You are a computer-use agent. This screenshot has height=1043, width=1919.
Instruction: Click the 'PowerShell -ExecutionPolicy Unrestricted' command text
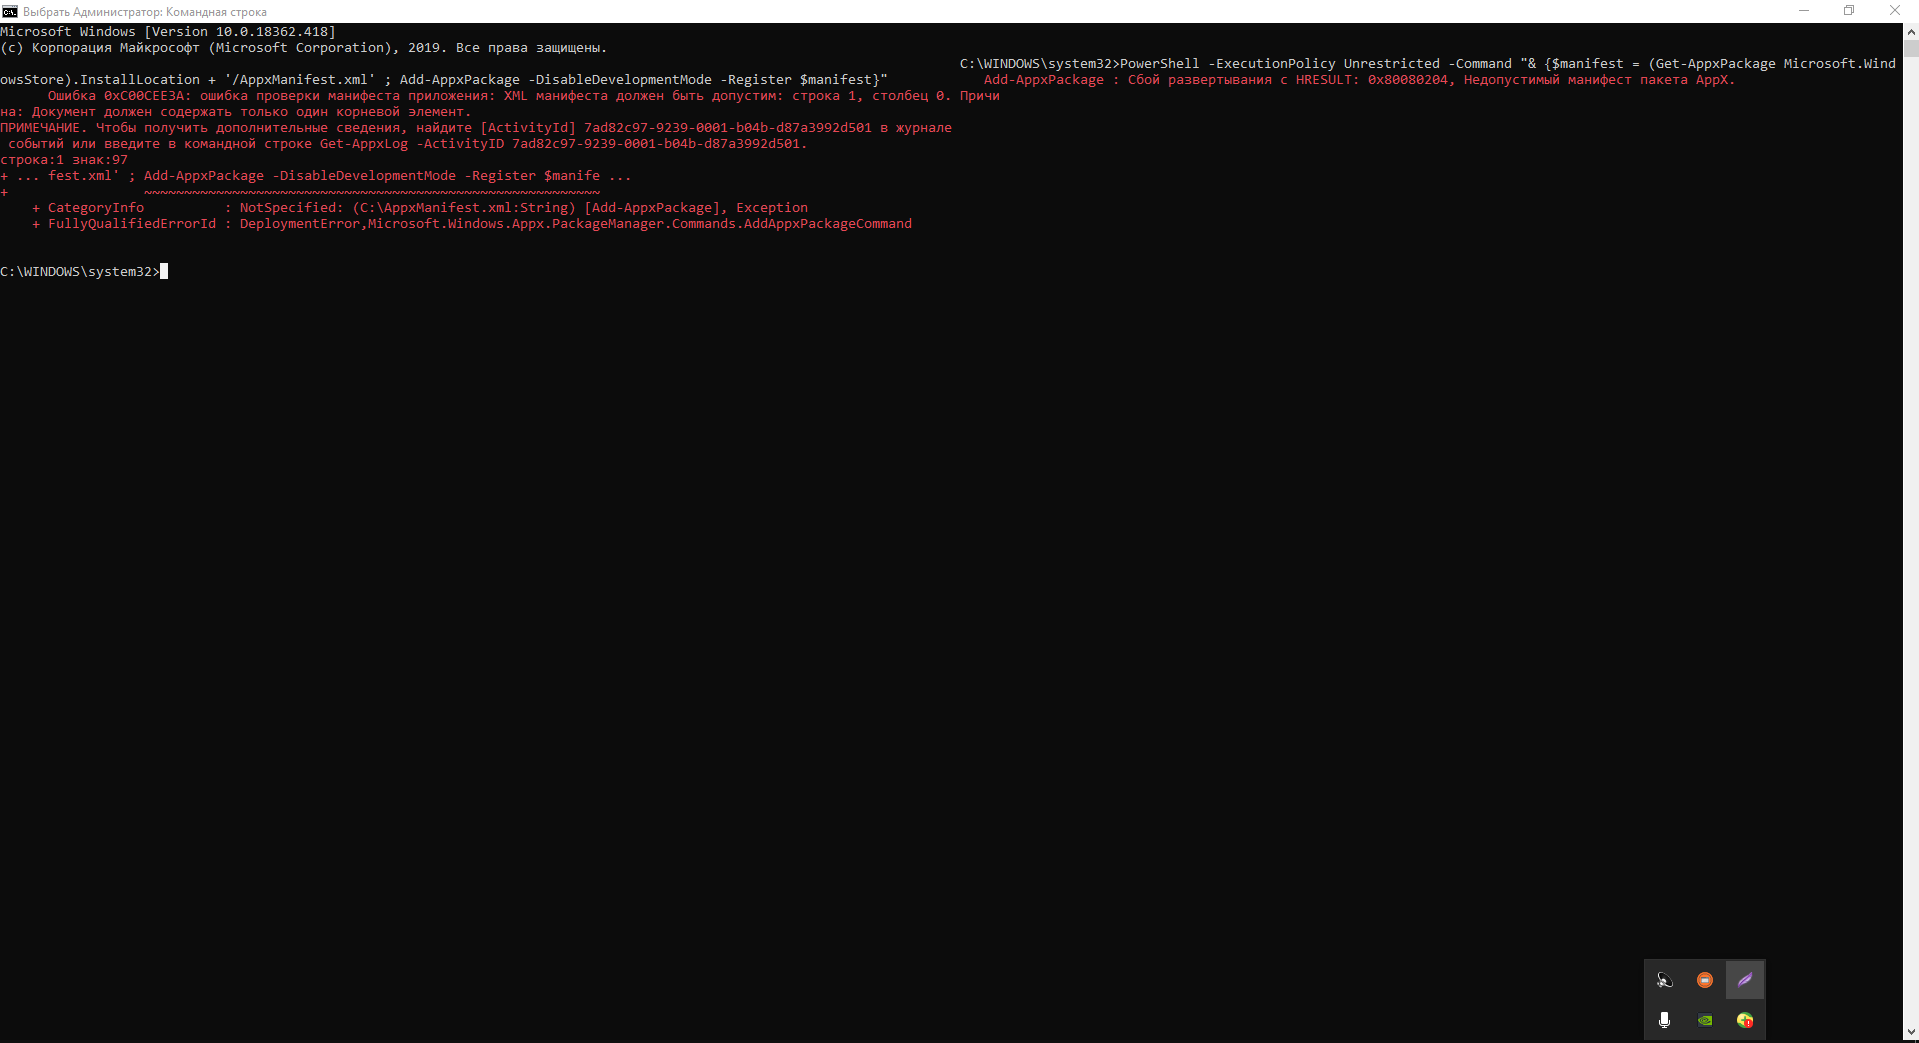click(x=1278, y=64)
